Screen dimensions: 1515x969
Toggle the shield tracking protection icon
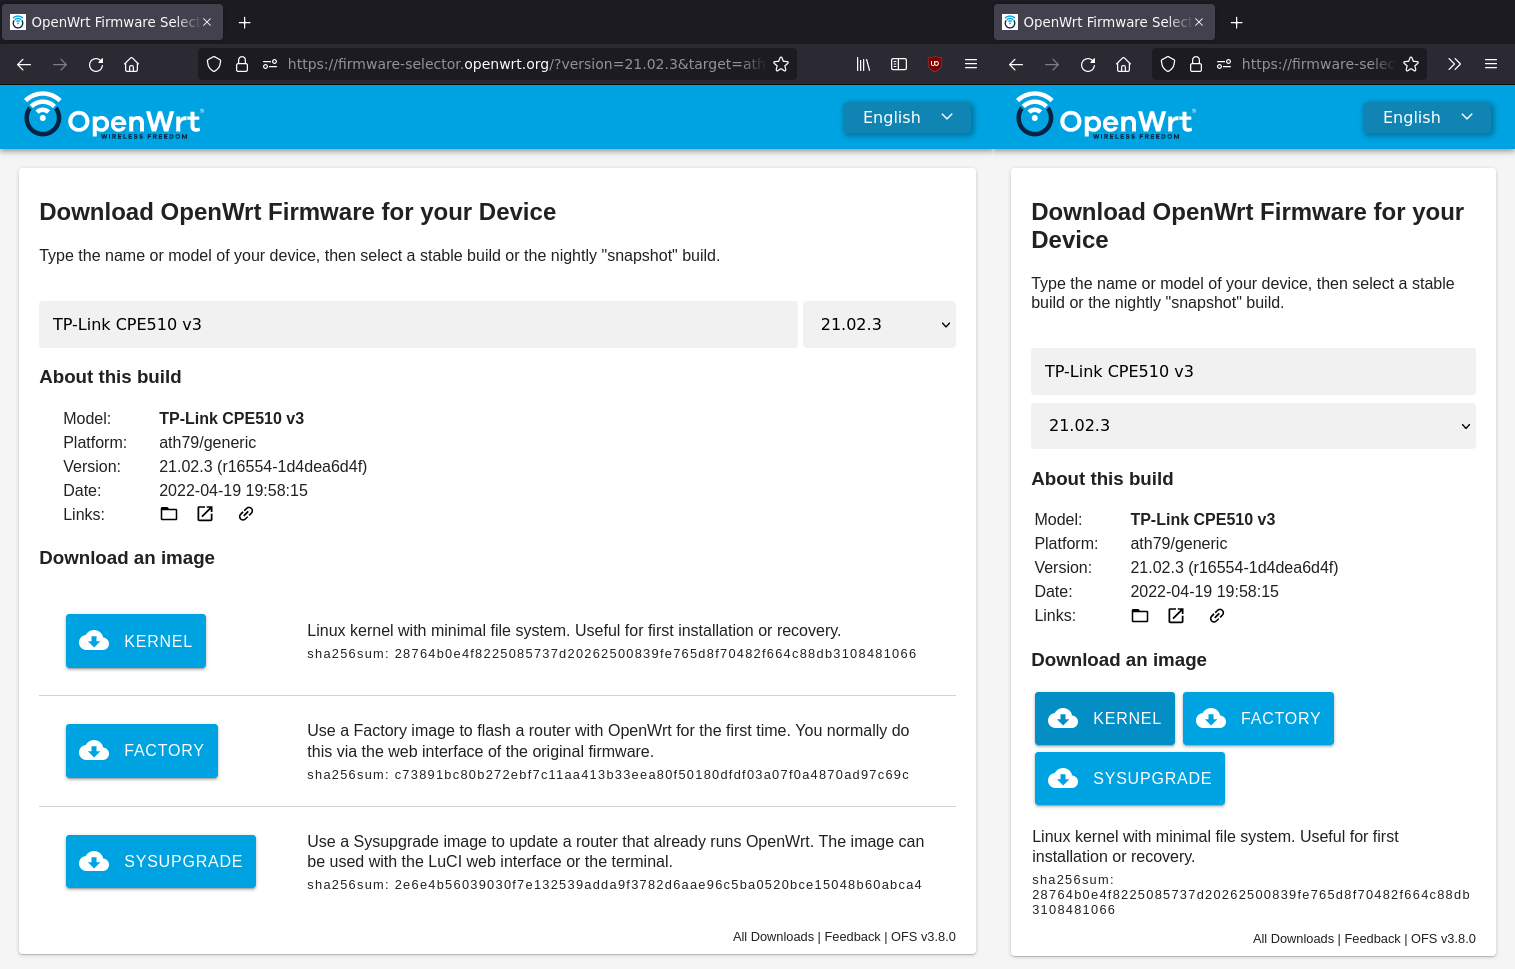(x=214, y=64)
